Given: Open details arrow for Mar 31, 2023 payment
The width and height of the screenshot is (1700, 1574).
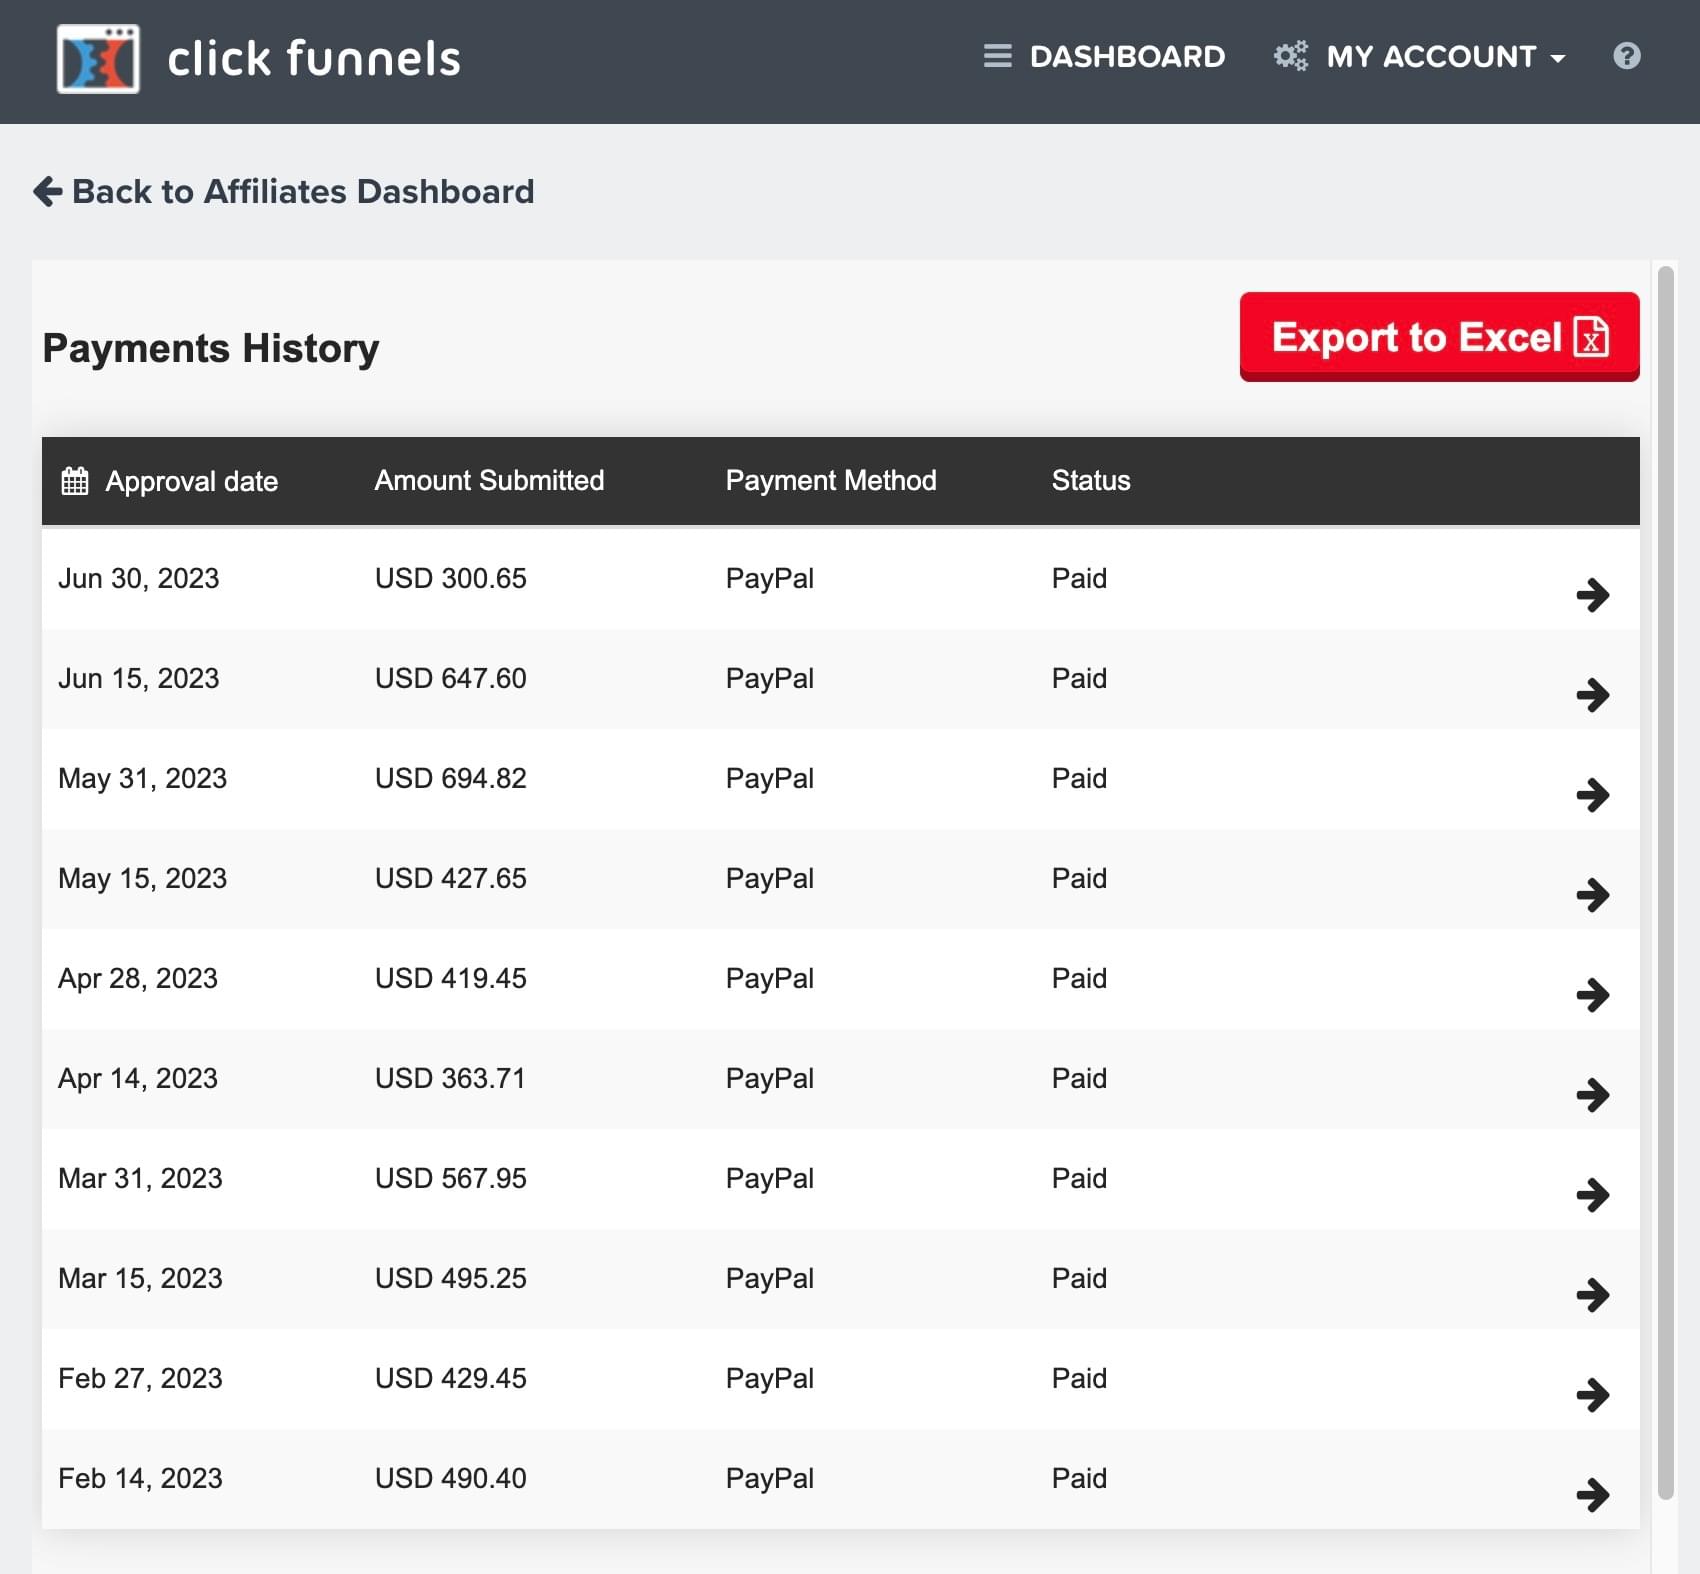Looking at the screenshot, I should point(1593,1195).
